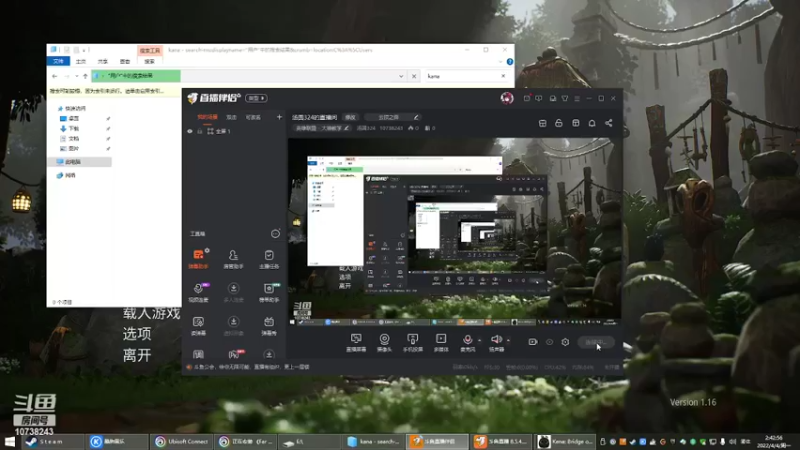Image resolution: width=800 pixels, height=450 pixels.
Task: Click the more (…) circle icon beside 工具箱
Action: point(276,234)
